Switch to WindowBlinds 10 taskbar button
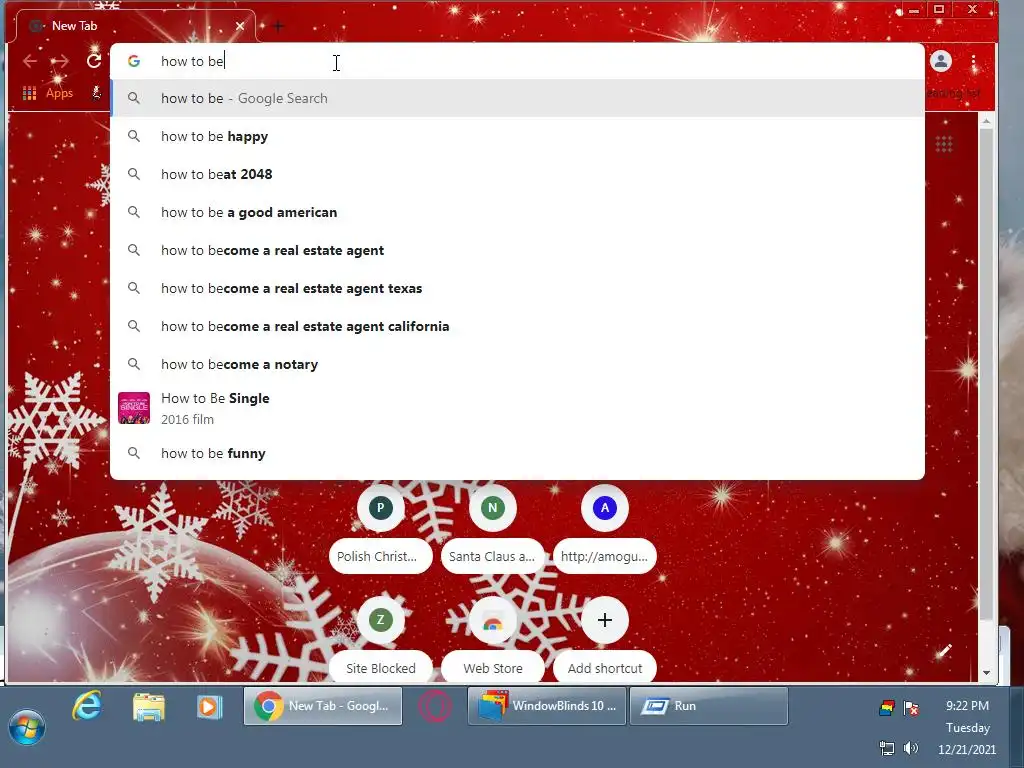The height and width of the screenshot is (768, 1024). click(x=547, y=706)
